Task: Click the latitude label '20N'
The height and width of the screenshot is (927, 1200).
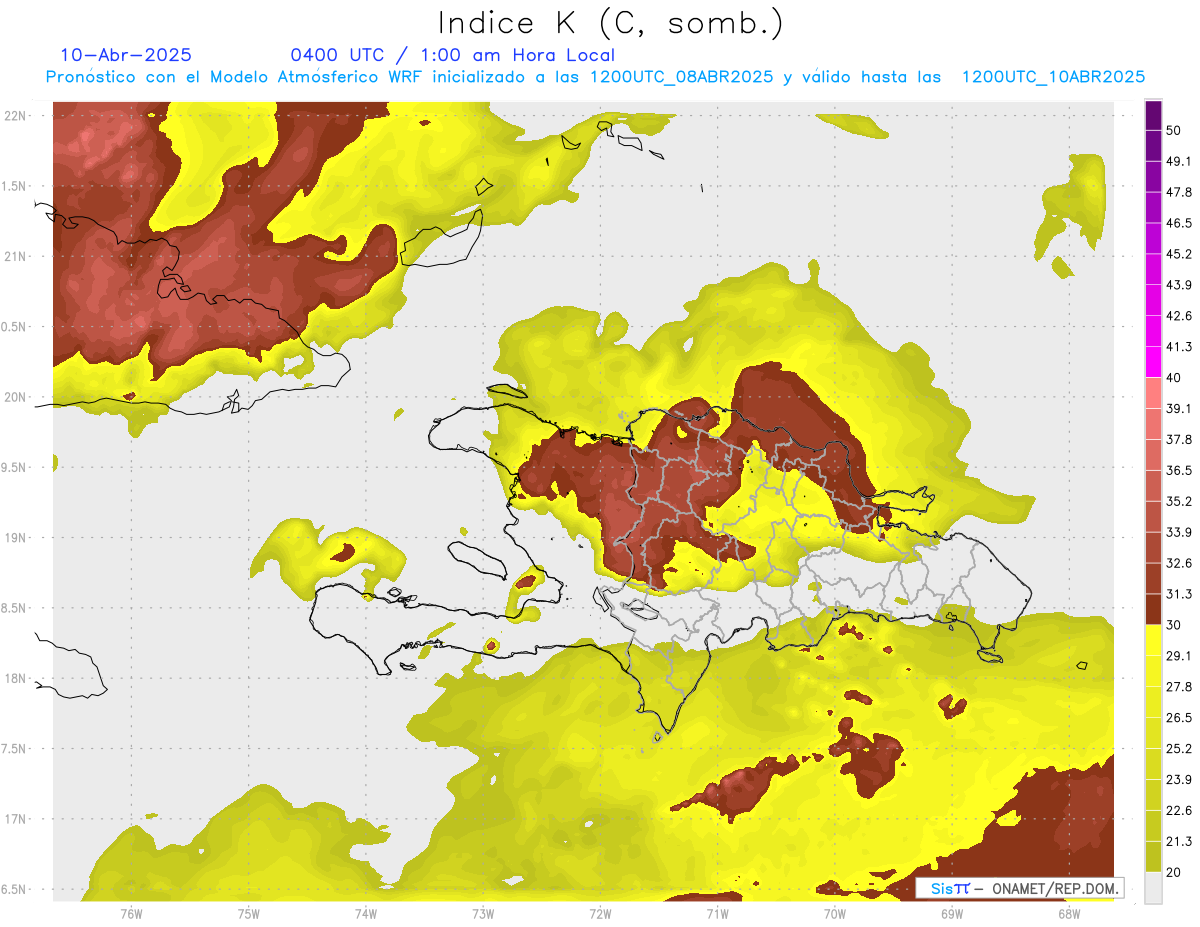Action: 17,397
